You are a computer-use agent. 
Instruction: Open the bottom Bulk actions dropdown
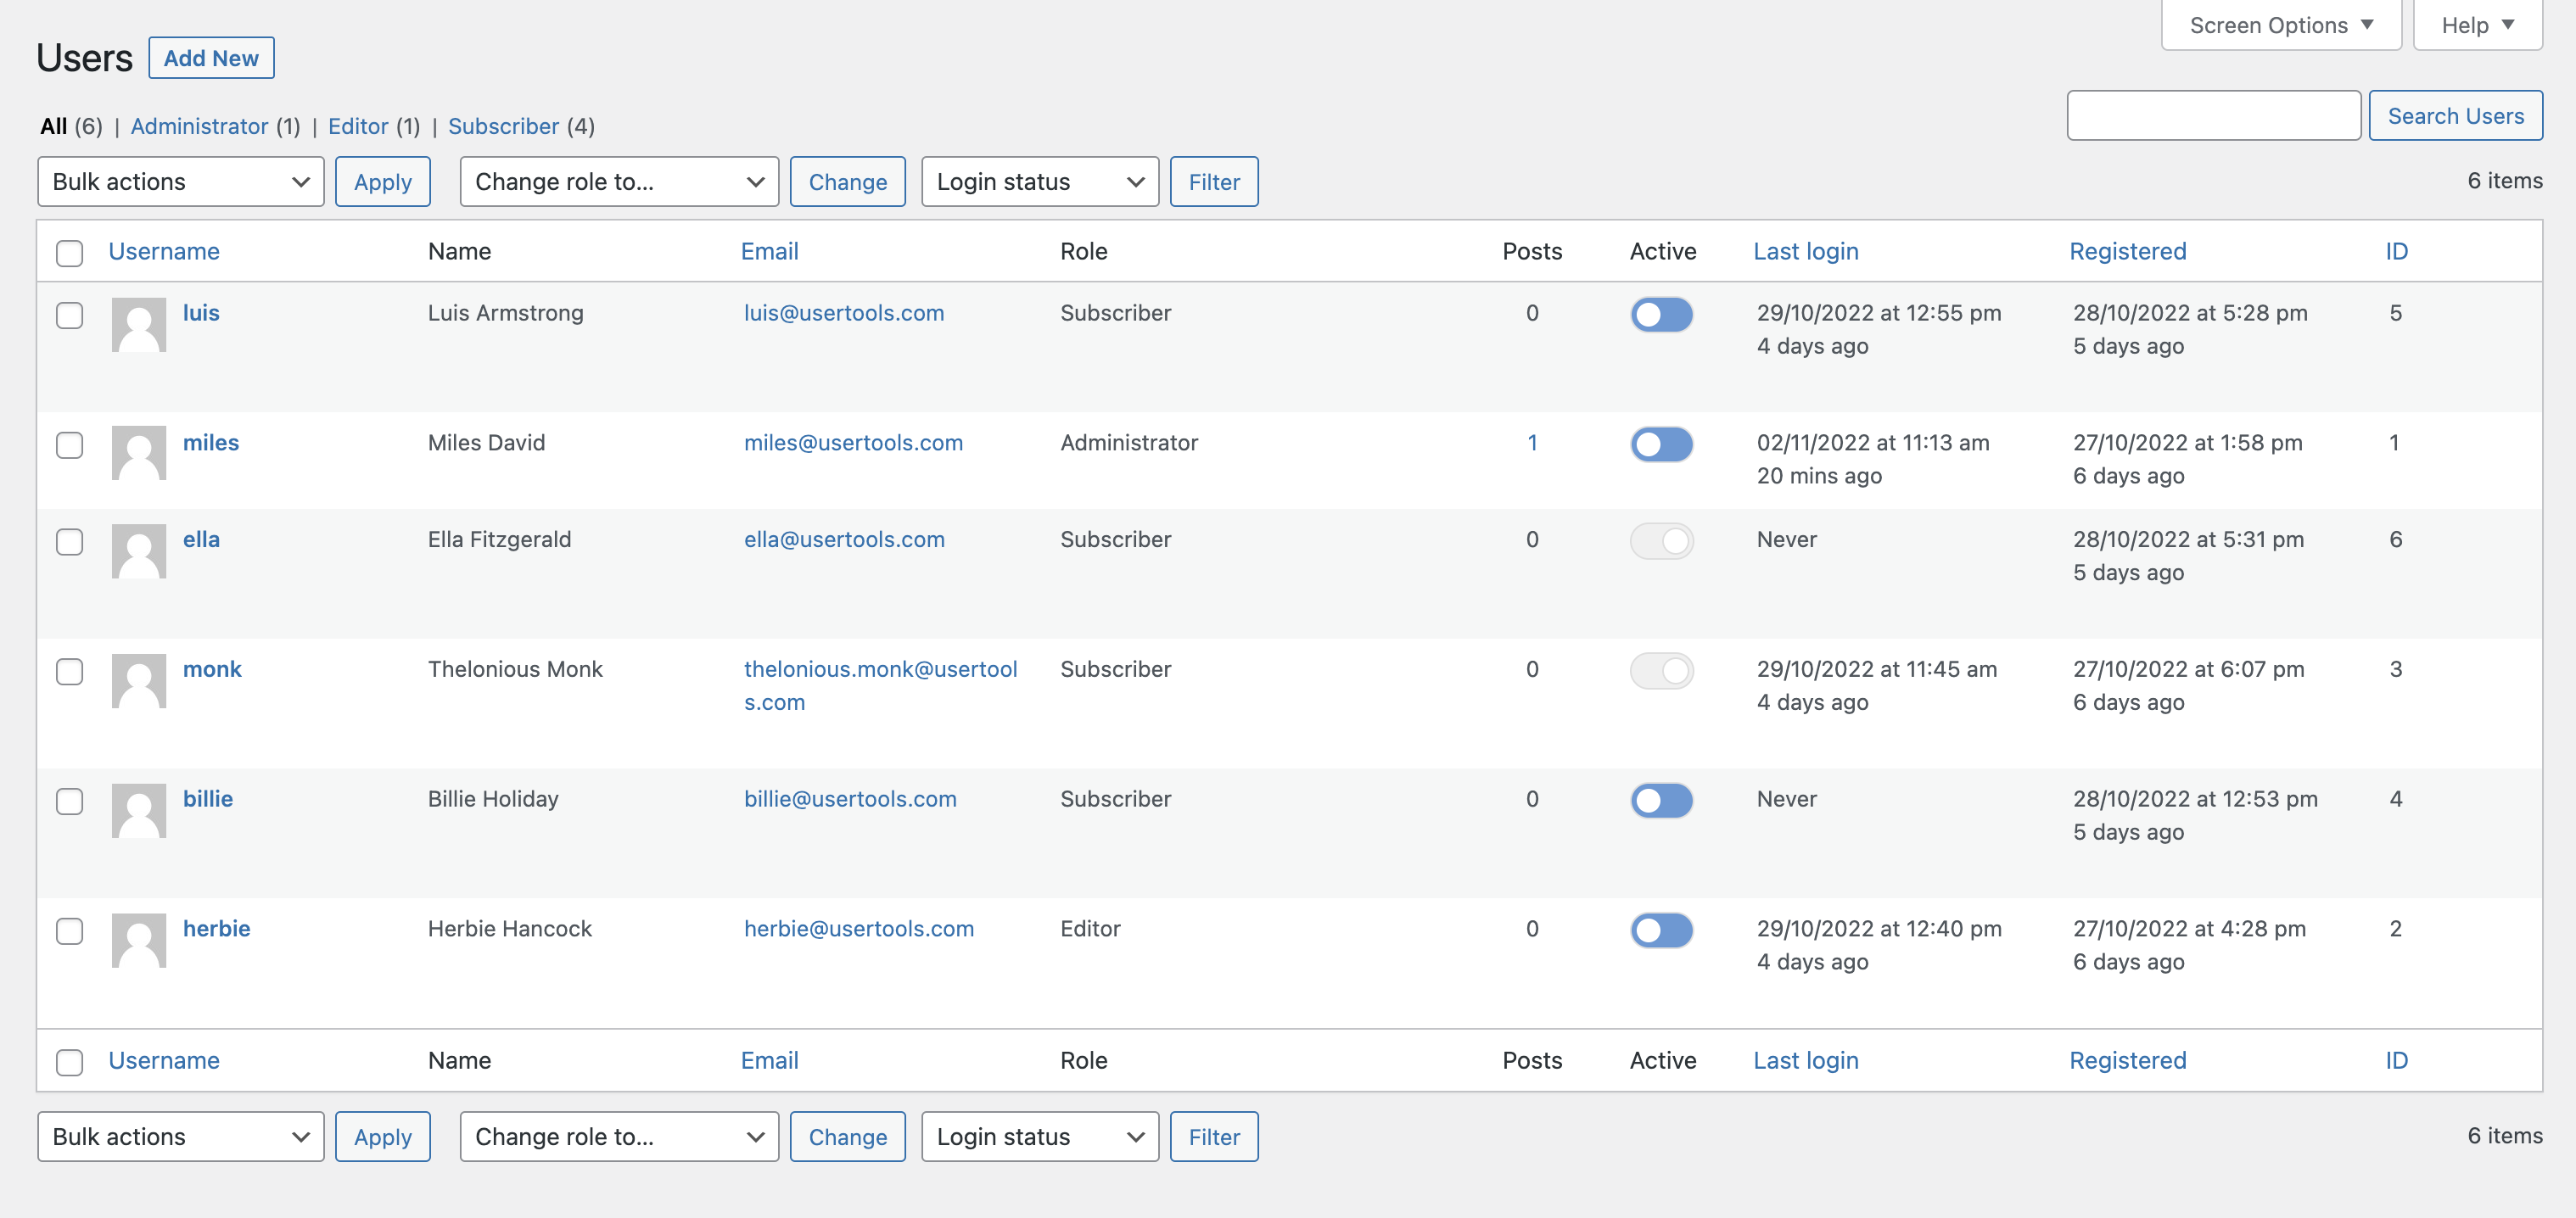click(x=180, y=1137)
